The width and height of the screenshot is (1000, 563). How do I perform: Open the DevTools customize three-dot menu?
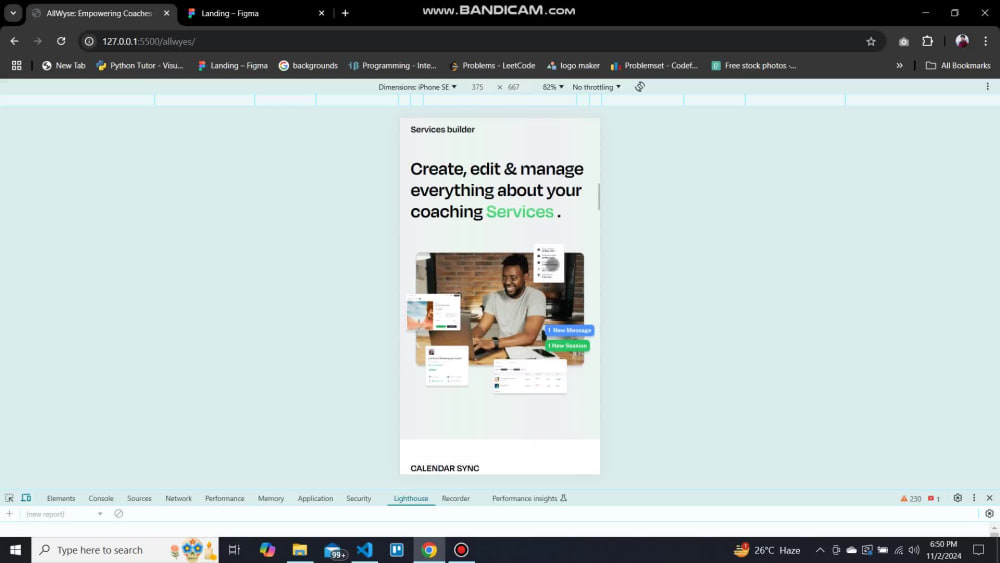click(x=974, y=498)
